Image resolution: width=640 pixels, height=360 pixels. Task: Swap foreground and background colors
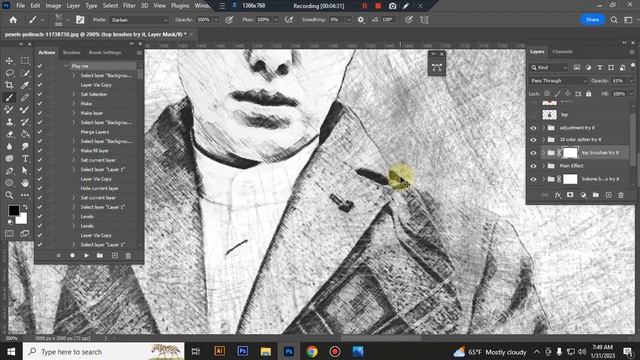click(25, 207)
